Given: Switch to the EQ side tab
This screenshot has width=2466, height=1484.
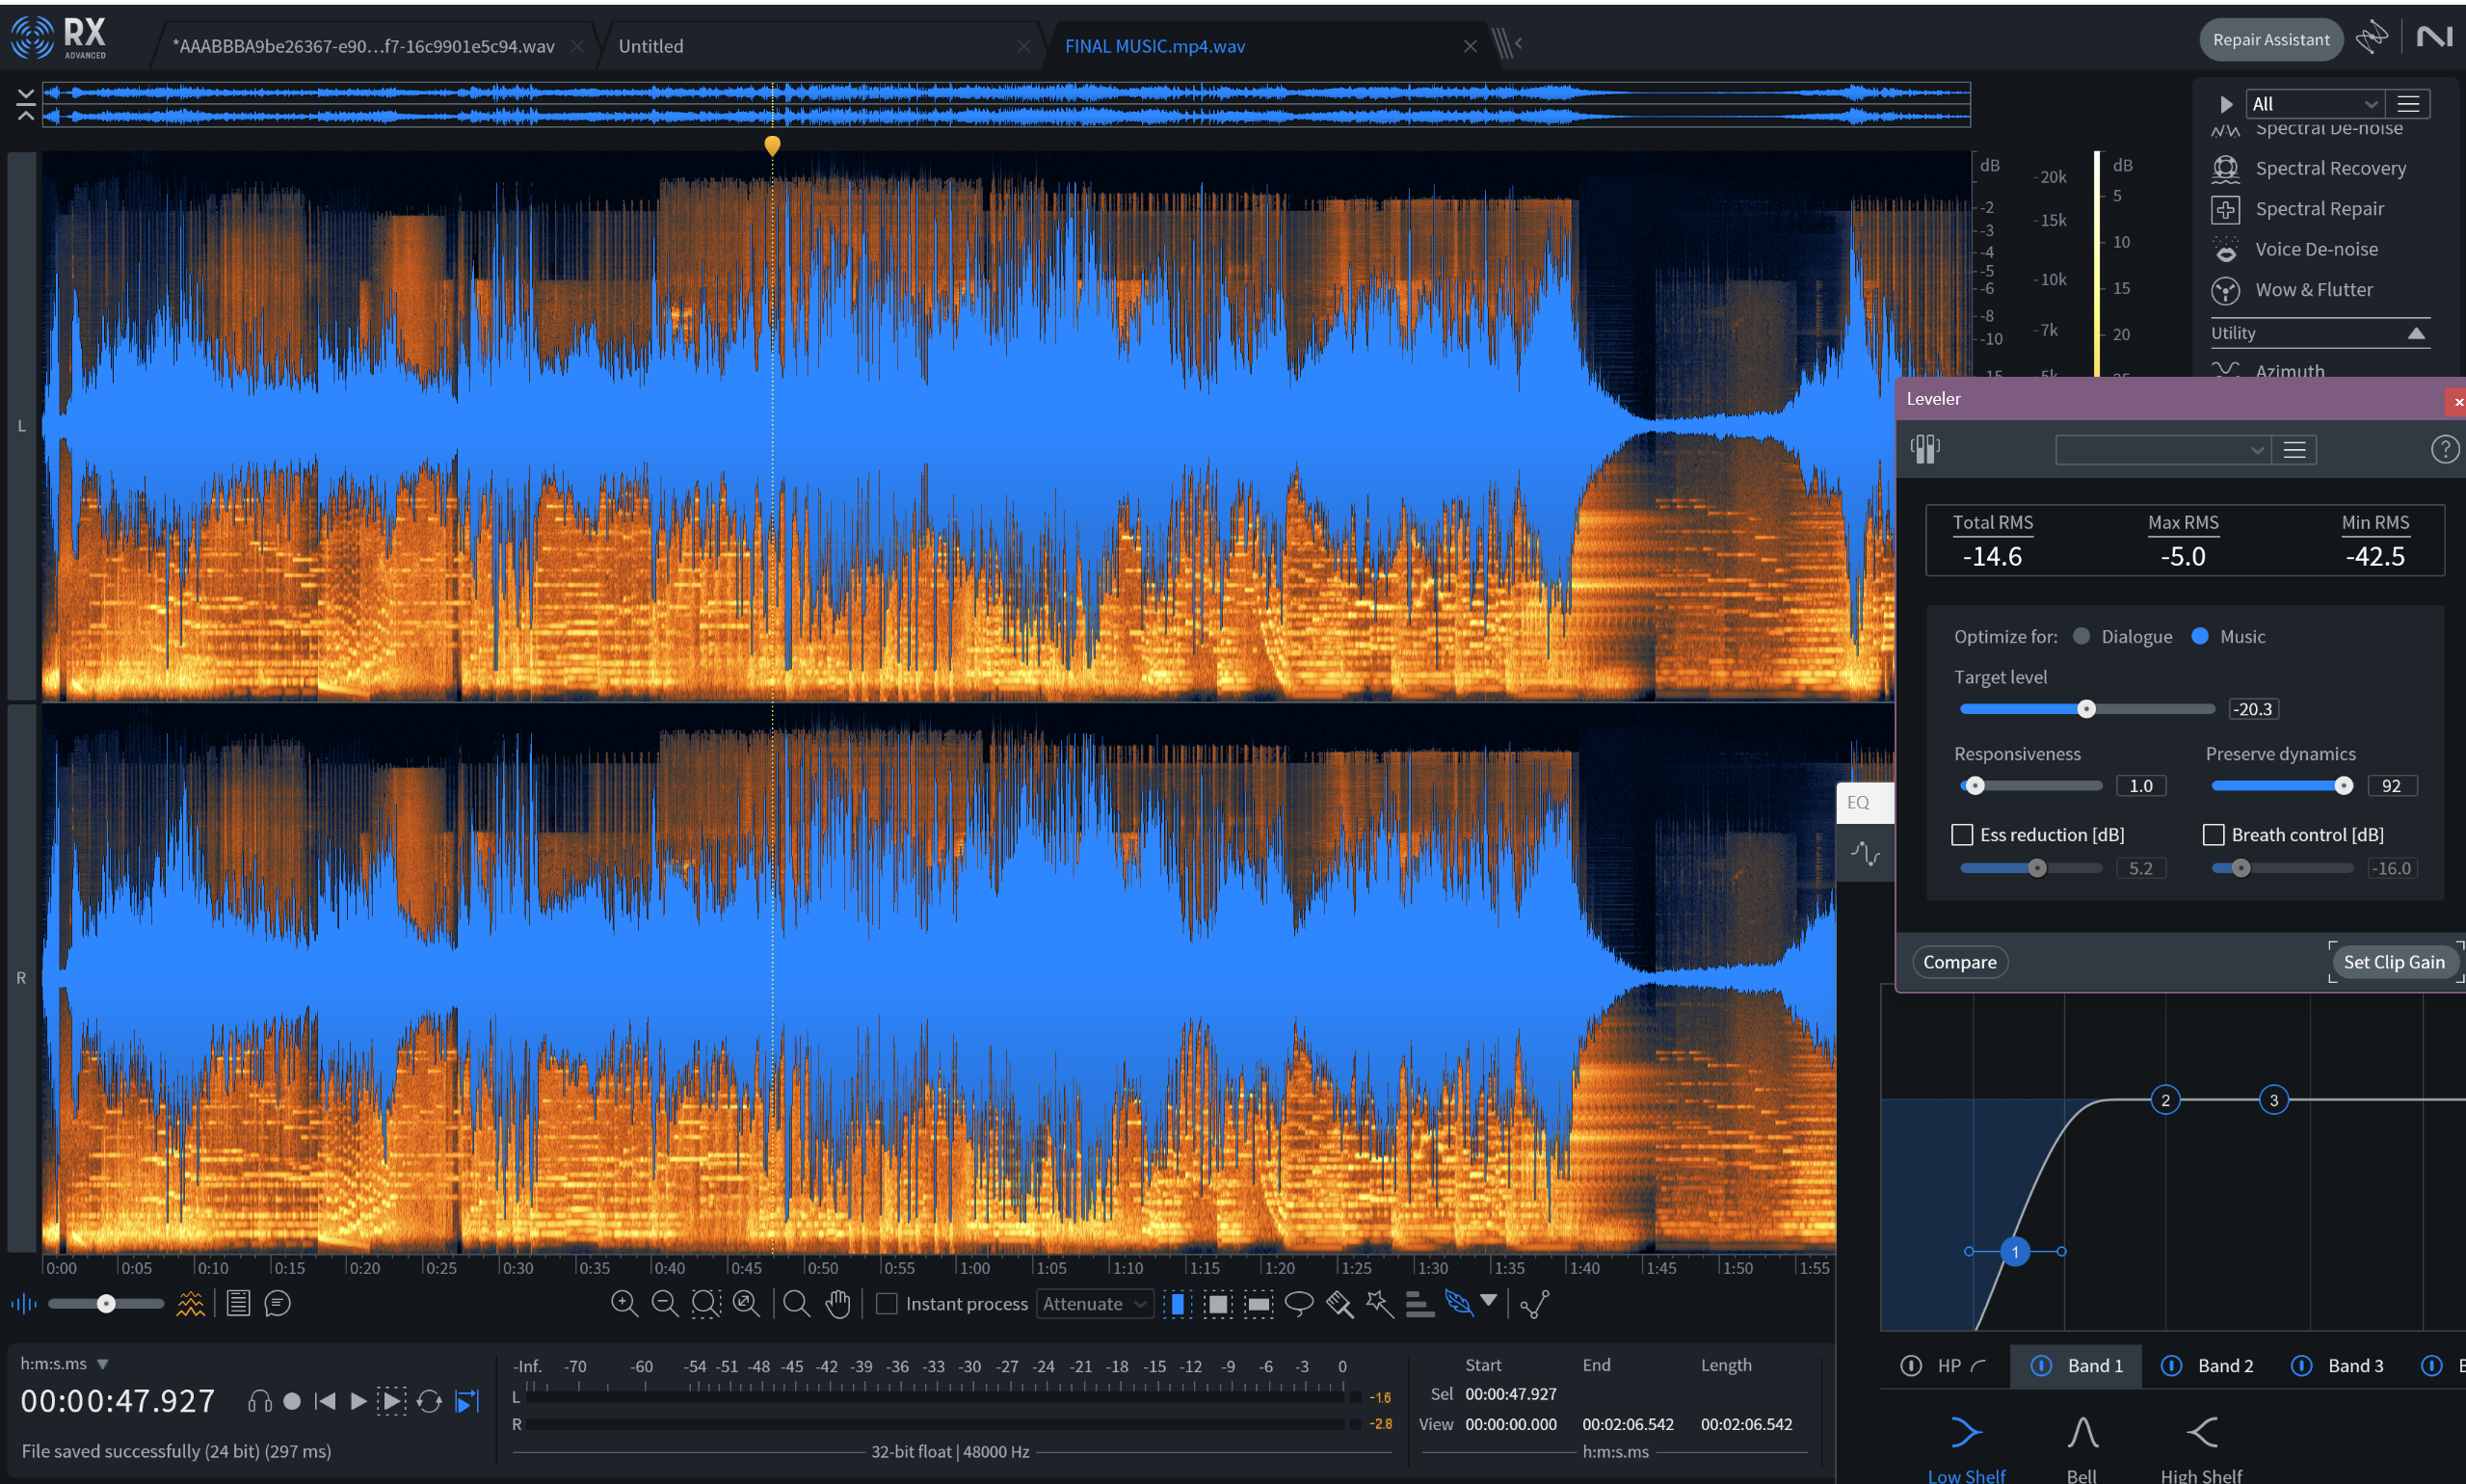Looking at the screenshot, I should tap(1864, 802).
